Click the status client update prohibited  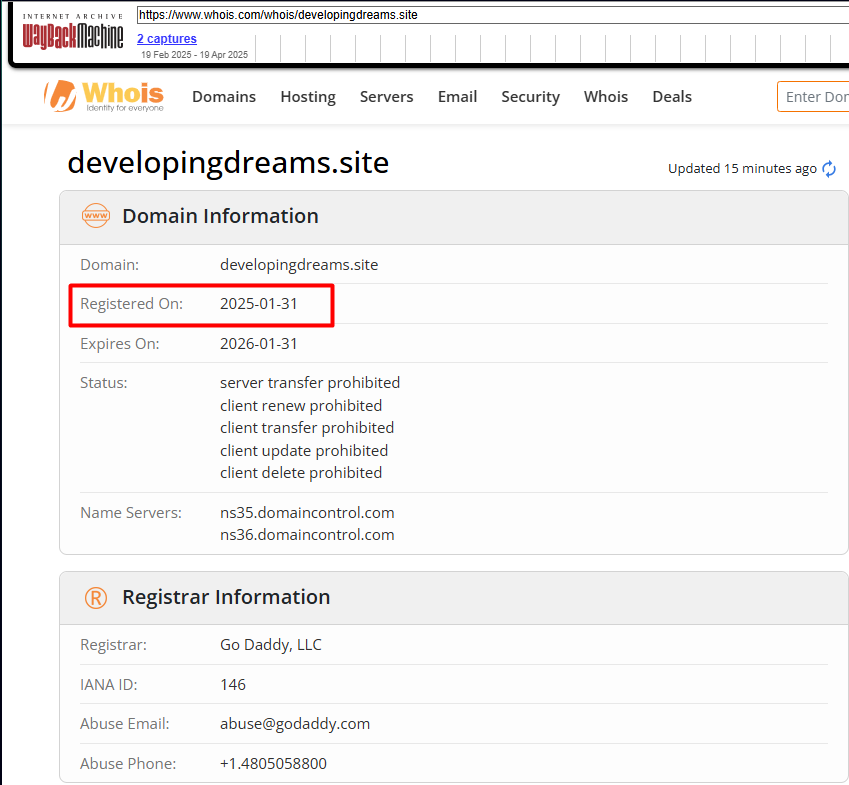click(304, 450)
